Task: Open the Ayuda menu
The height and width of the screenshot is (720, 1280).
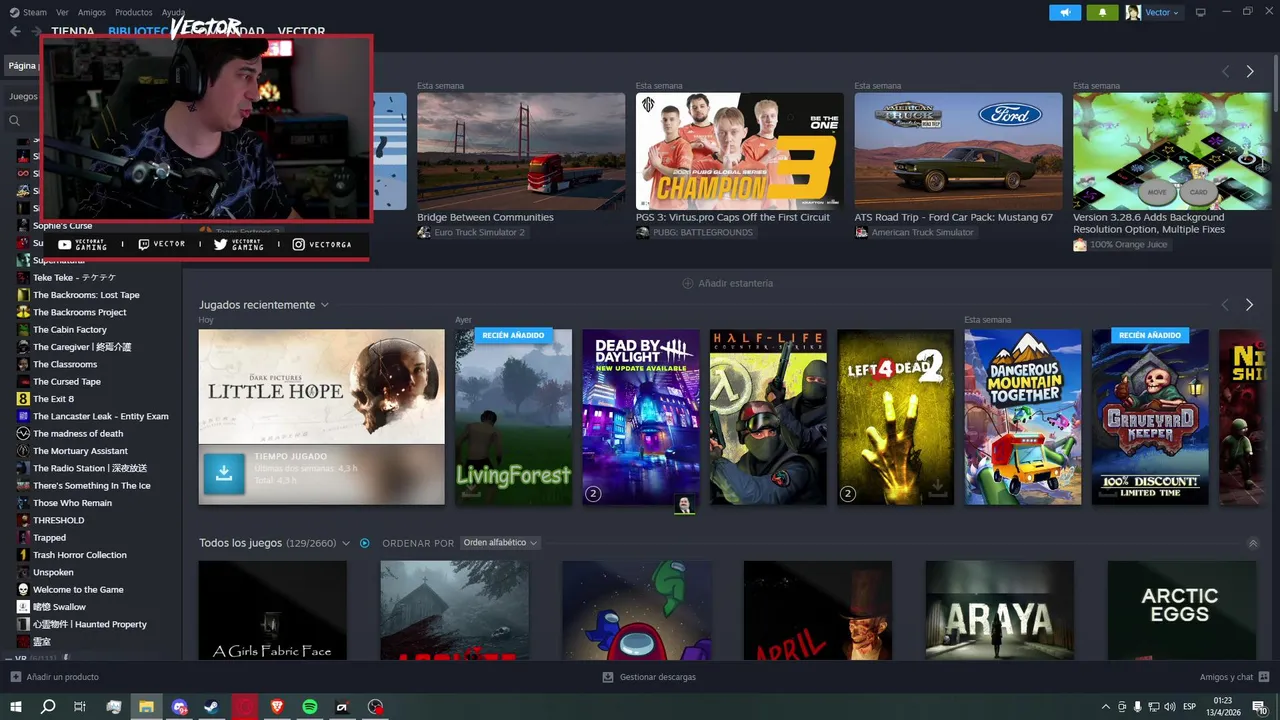Action: point(173,12)
